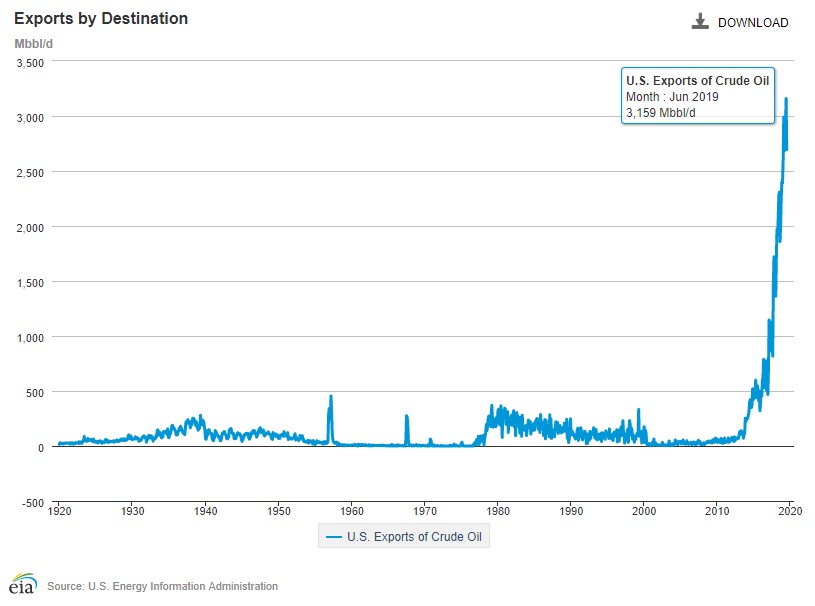
Task: Click the 1920 x-axis label
Action: click(59, 511)
